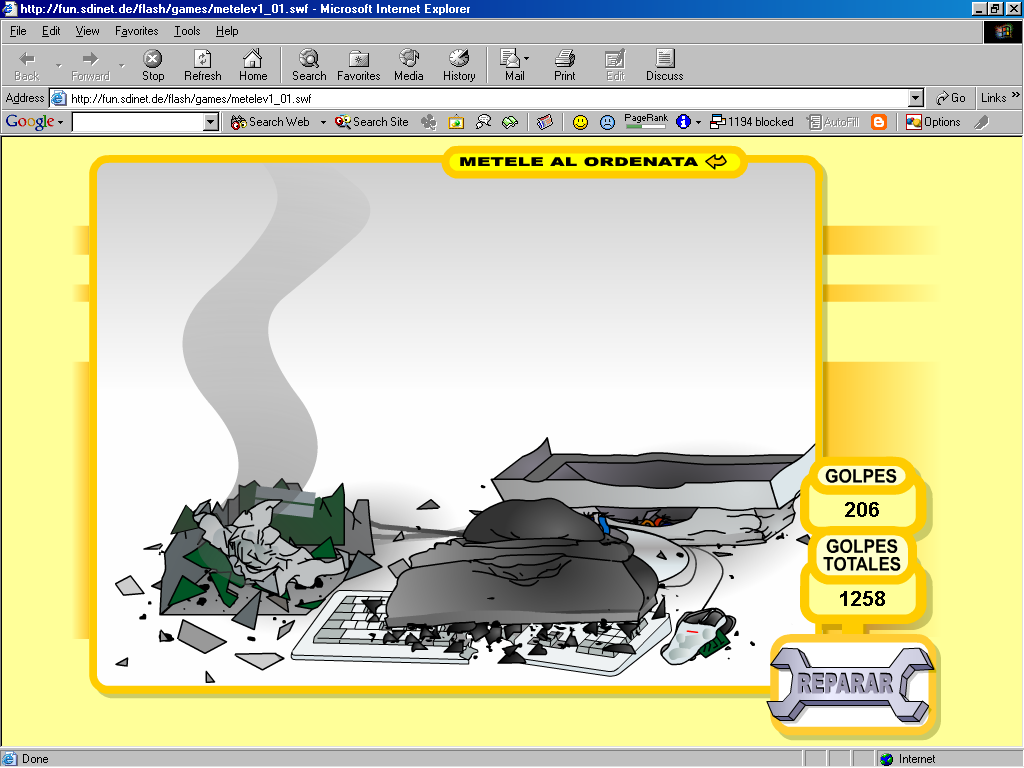Click the Go button

tap(951, 98)
